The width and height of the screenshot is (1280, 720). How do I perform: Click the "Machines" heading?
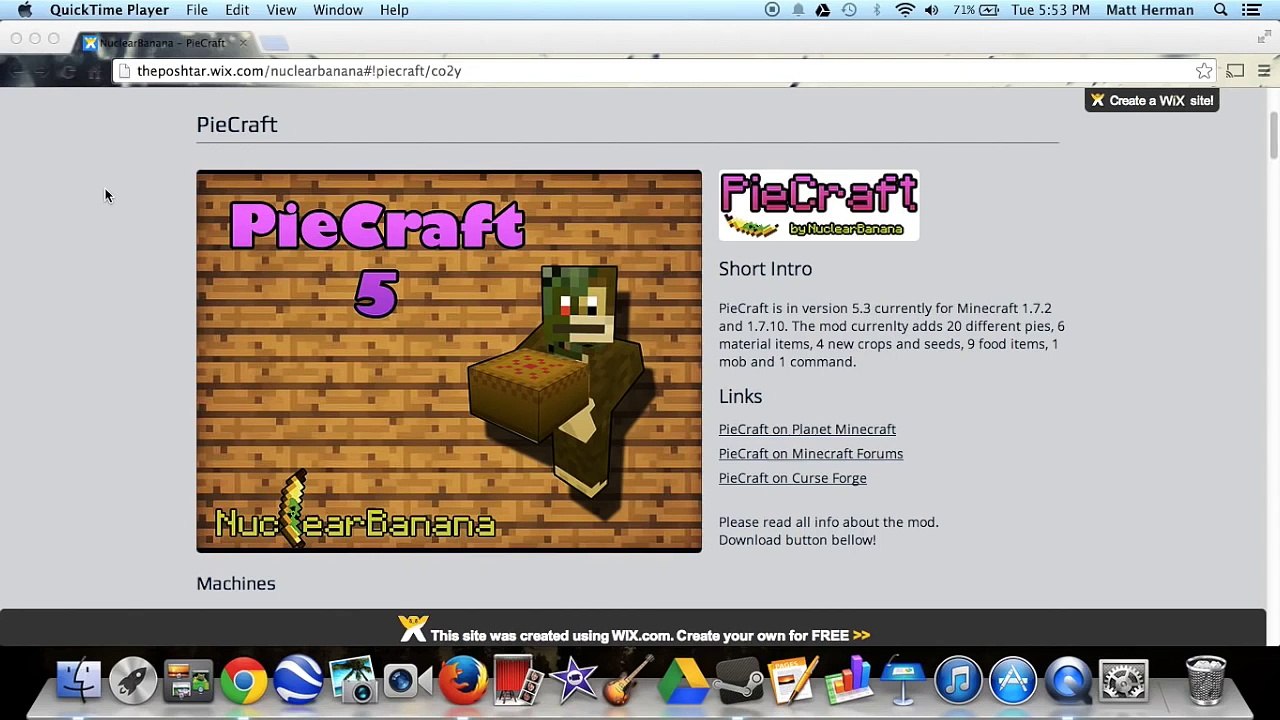(236, 584)
